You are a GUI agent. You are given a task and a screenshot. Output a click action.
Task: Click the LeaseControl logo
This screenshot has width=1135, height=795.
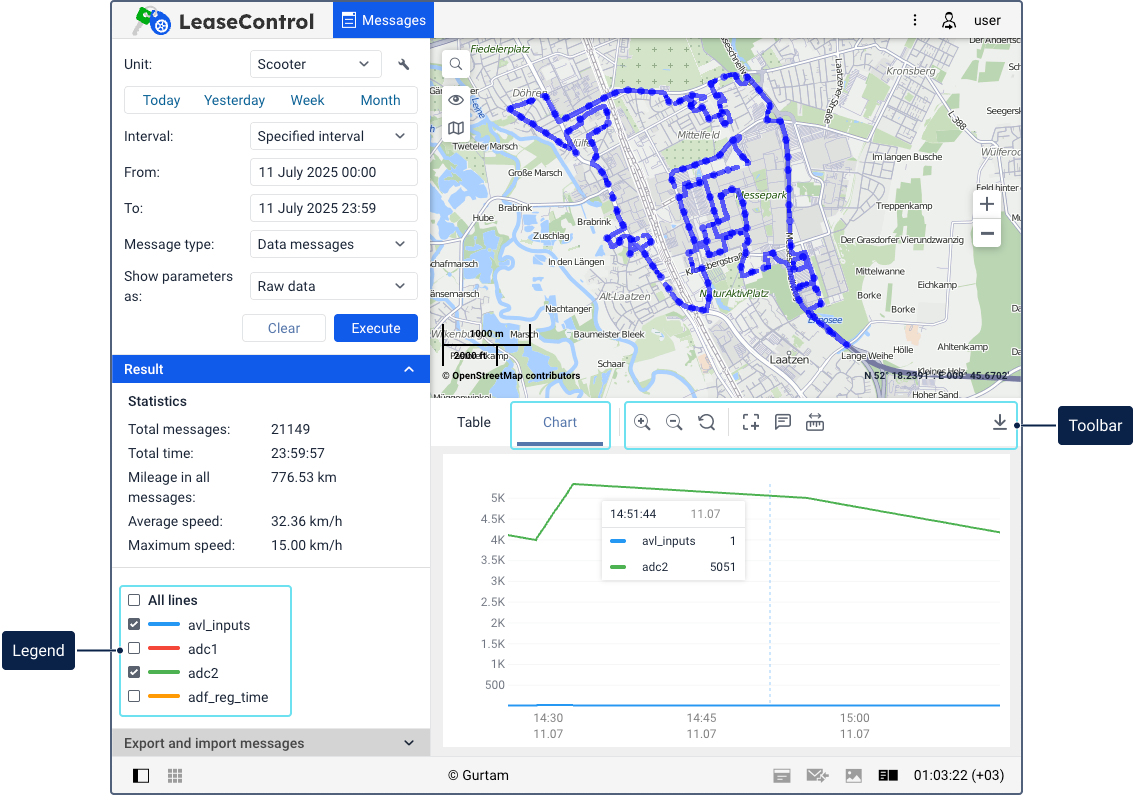tap(224, 21)
